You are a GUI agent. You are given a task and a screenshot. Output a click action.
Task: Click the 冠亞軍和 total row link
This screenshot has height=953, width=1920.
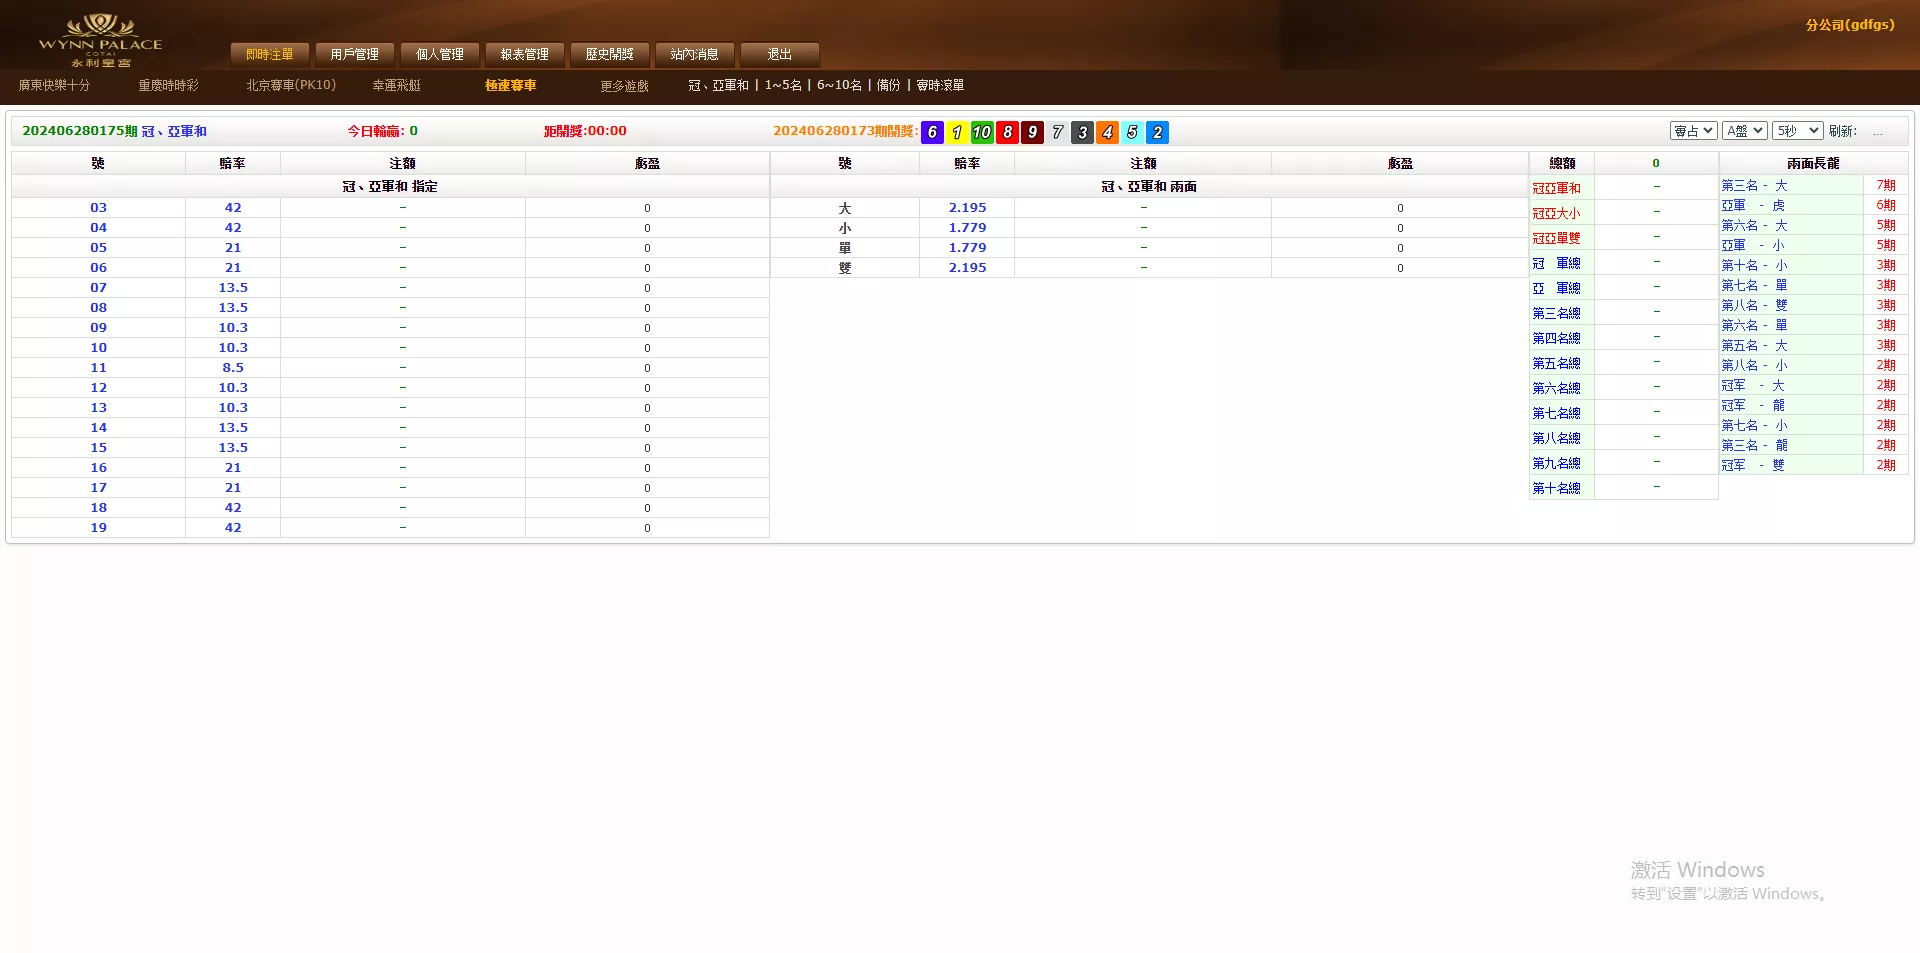(x=1556, y=188)
